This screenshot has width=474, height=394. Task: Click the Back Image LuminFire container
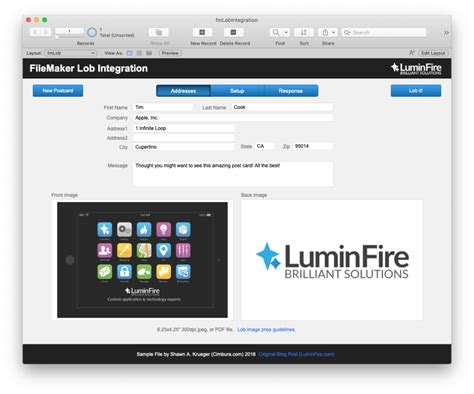pyautogui.click(x=332, y=260)
